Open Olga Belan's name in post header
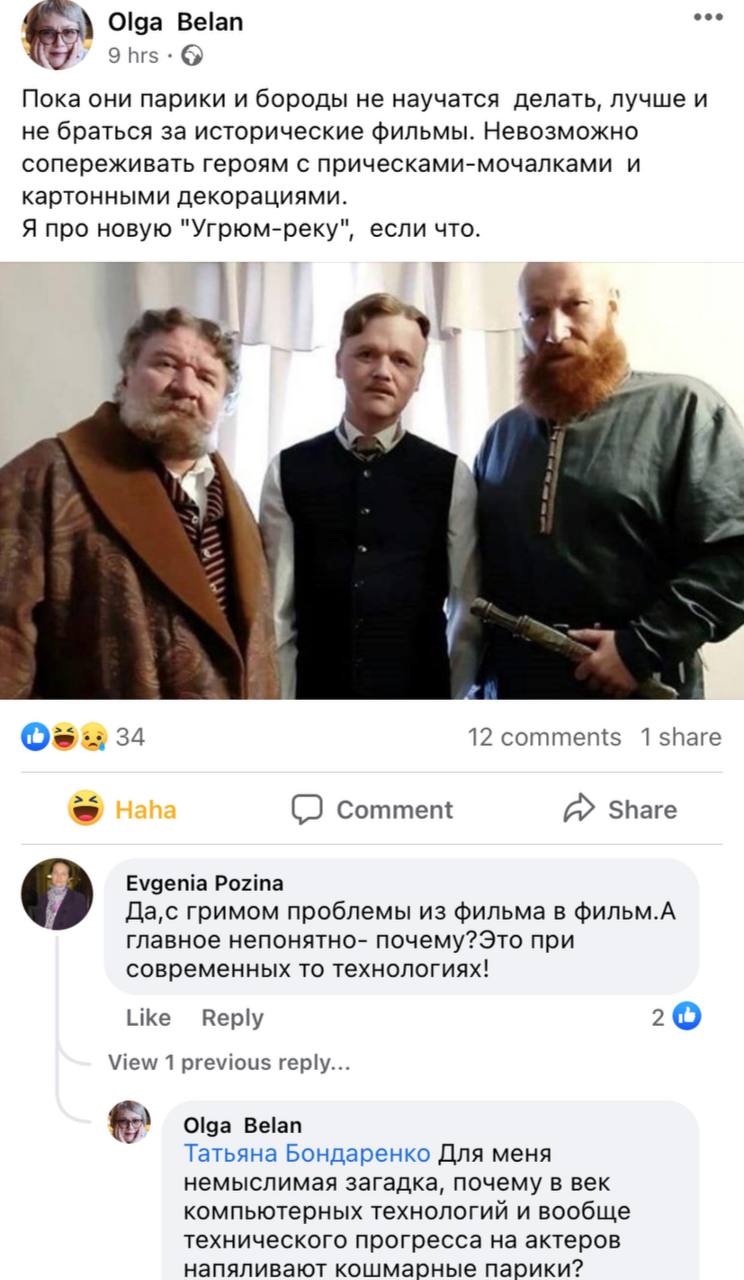 point(175,21)
